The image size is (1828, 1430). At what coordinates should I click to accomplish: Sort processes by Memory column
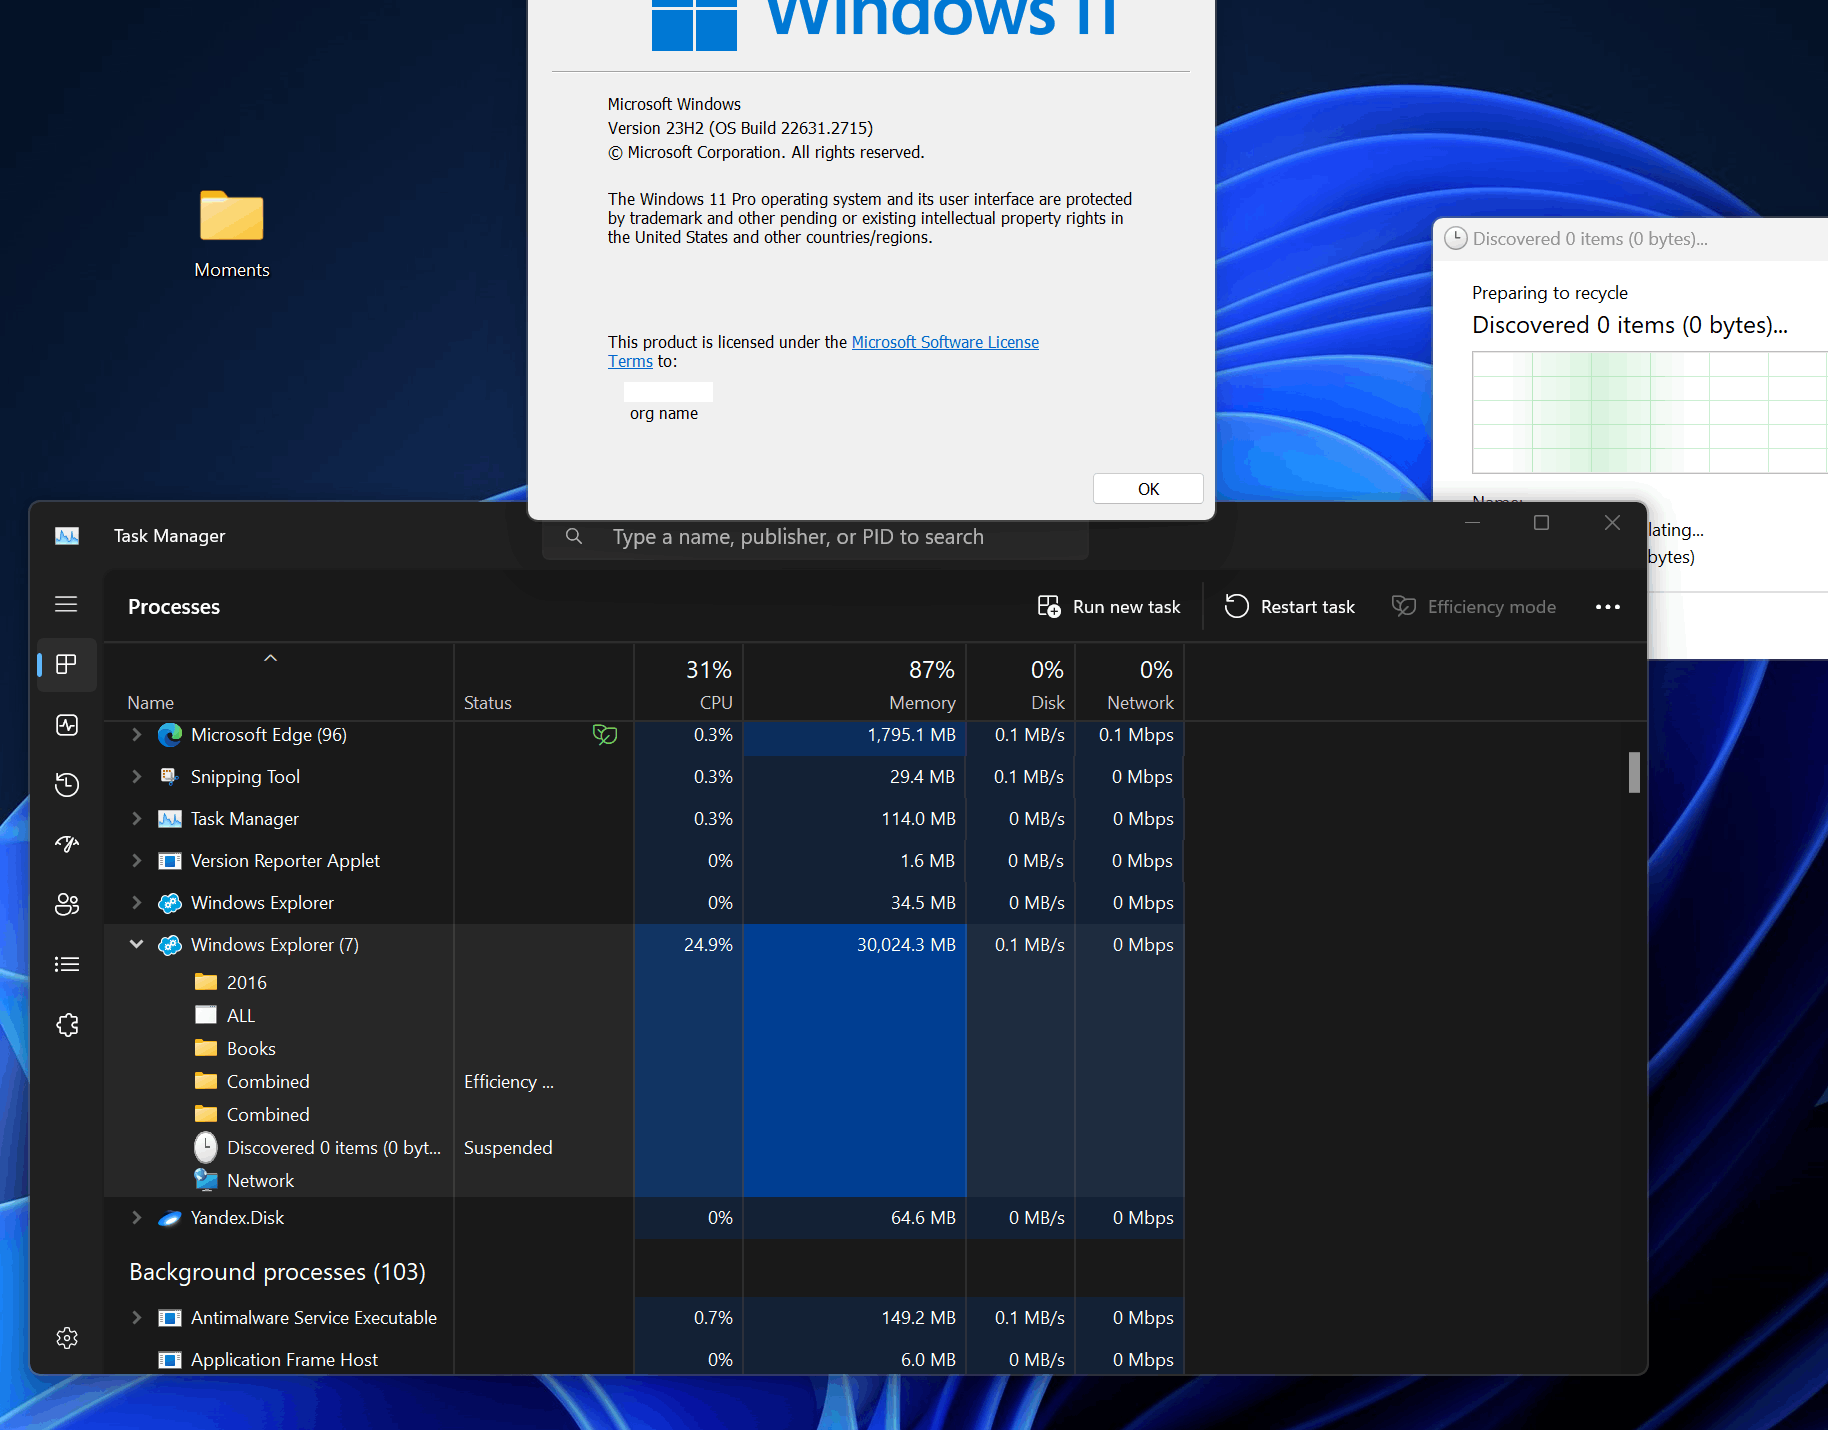[855, 682]
